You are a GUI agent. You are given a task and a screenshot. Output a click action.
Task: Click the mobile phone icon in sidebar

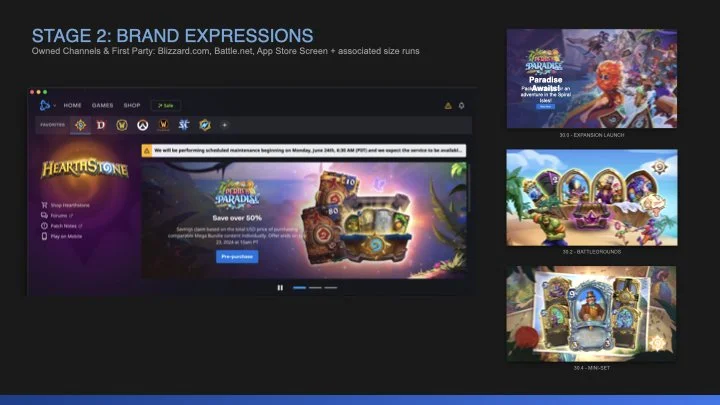[x=44, y=236]
